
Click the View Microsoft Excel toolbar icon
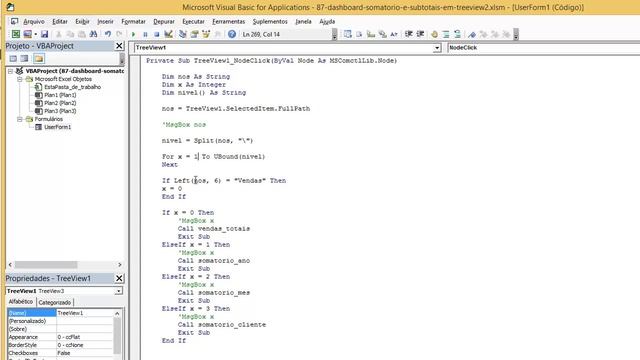click(x=16, y=34)
